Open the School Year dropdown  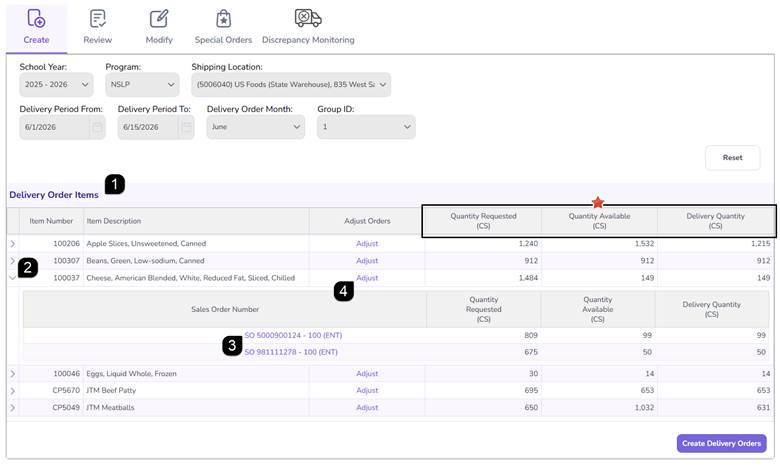point(56,85)
